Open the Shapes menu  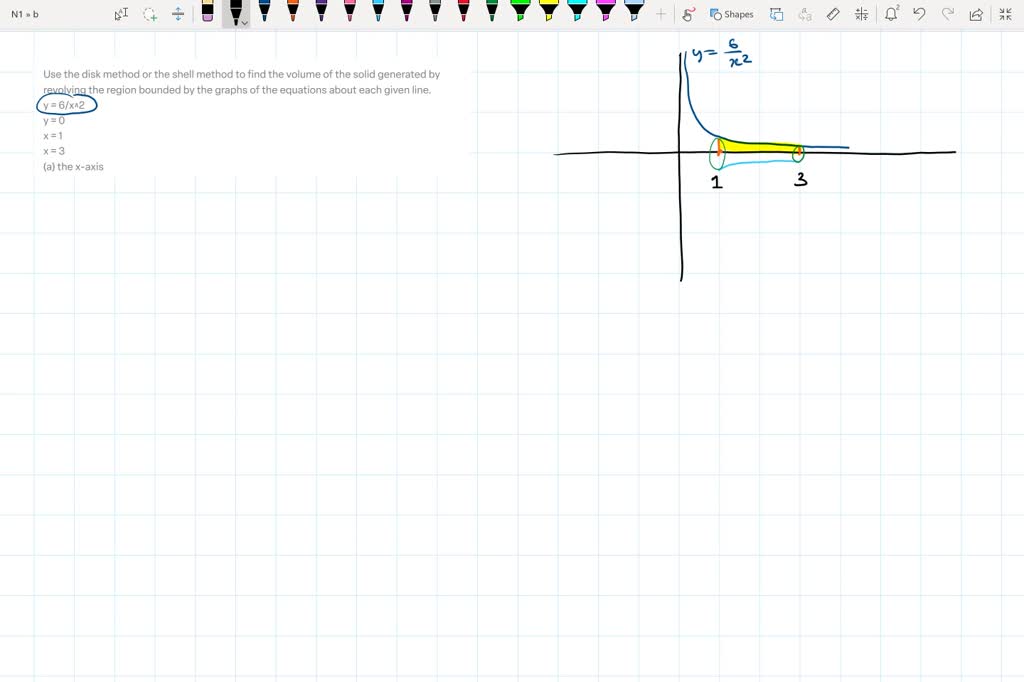point(730,14)
